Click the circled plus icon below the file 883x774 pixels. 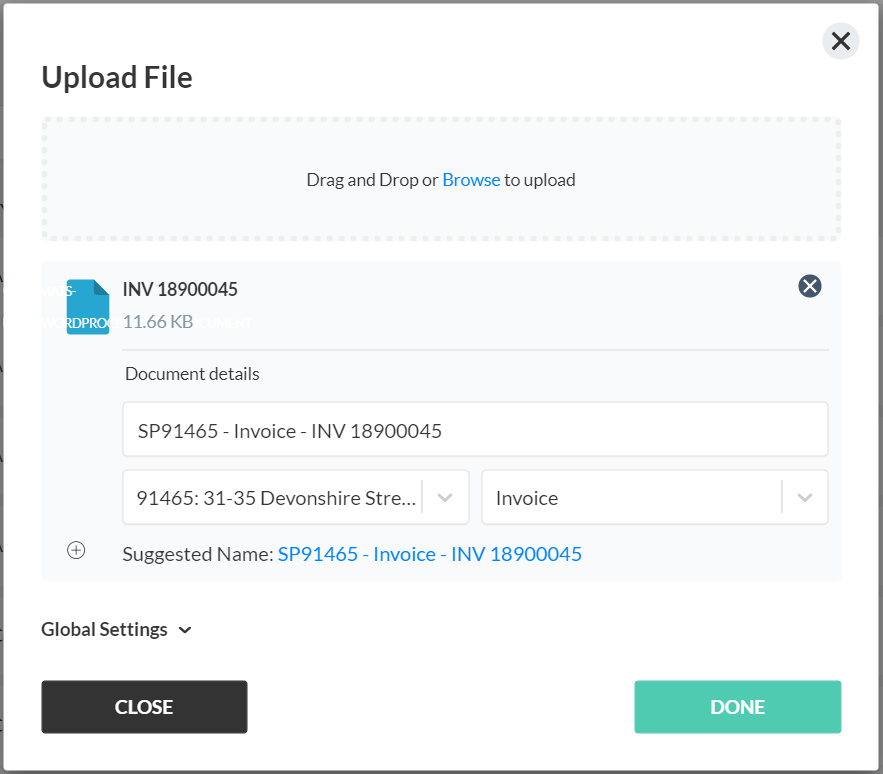coord(76,550)
